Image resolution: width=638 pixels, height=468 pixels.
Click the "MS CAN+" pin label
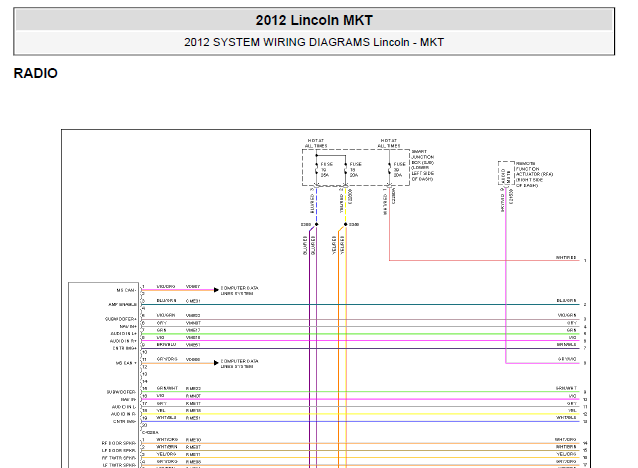126,363
